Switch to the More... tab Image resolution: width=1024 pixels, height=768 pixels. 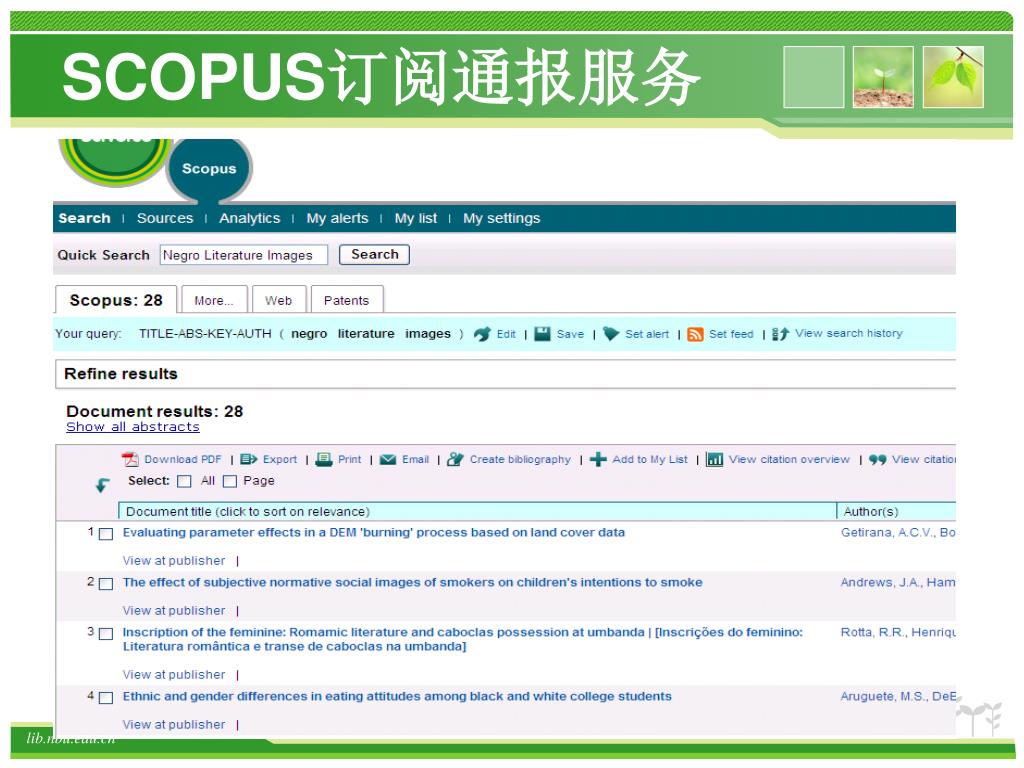[x=214, y=300]
